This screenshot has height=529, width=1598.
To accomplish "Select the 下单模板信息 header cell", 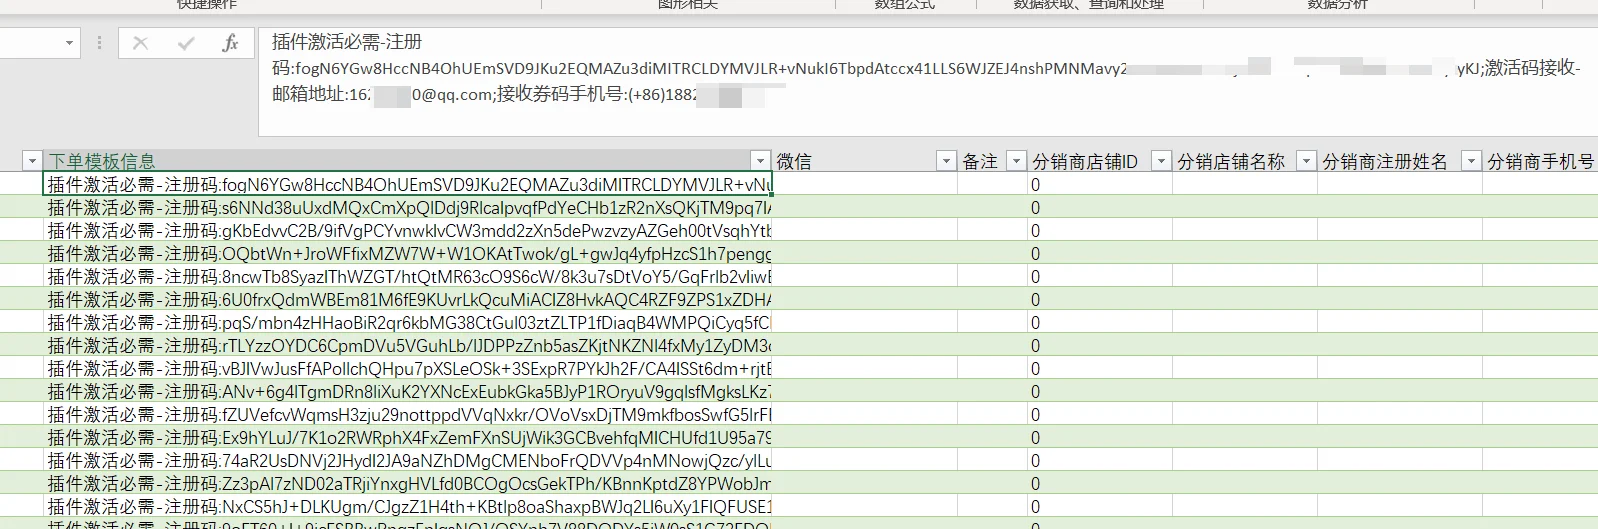I will 408,161.
